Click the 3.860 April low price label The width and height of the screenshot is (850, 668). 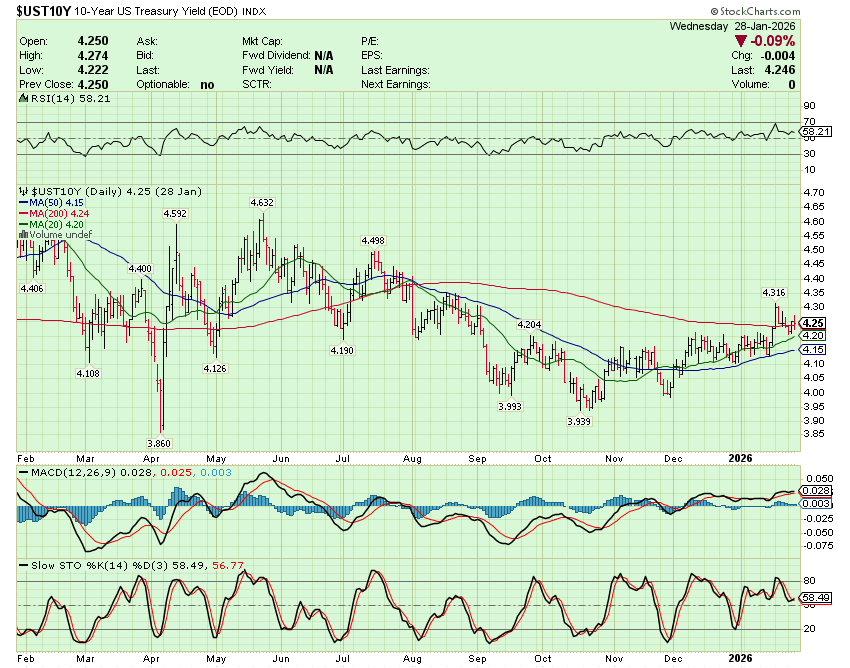coord(161,443)
